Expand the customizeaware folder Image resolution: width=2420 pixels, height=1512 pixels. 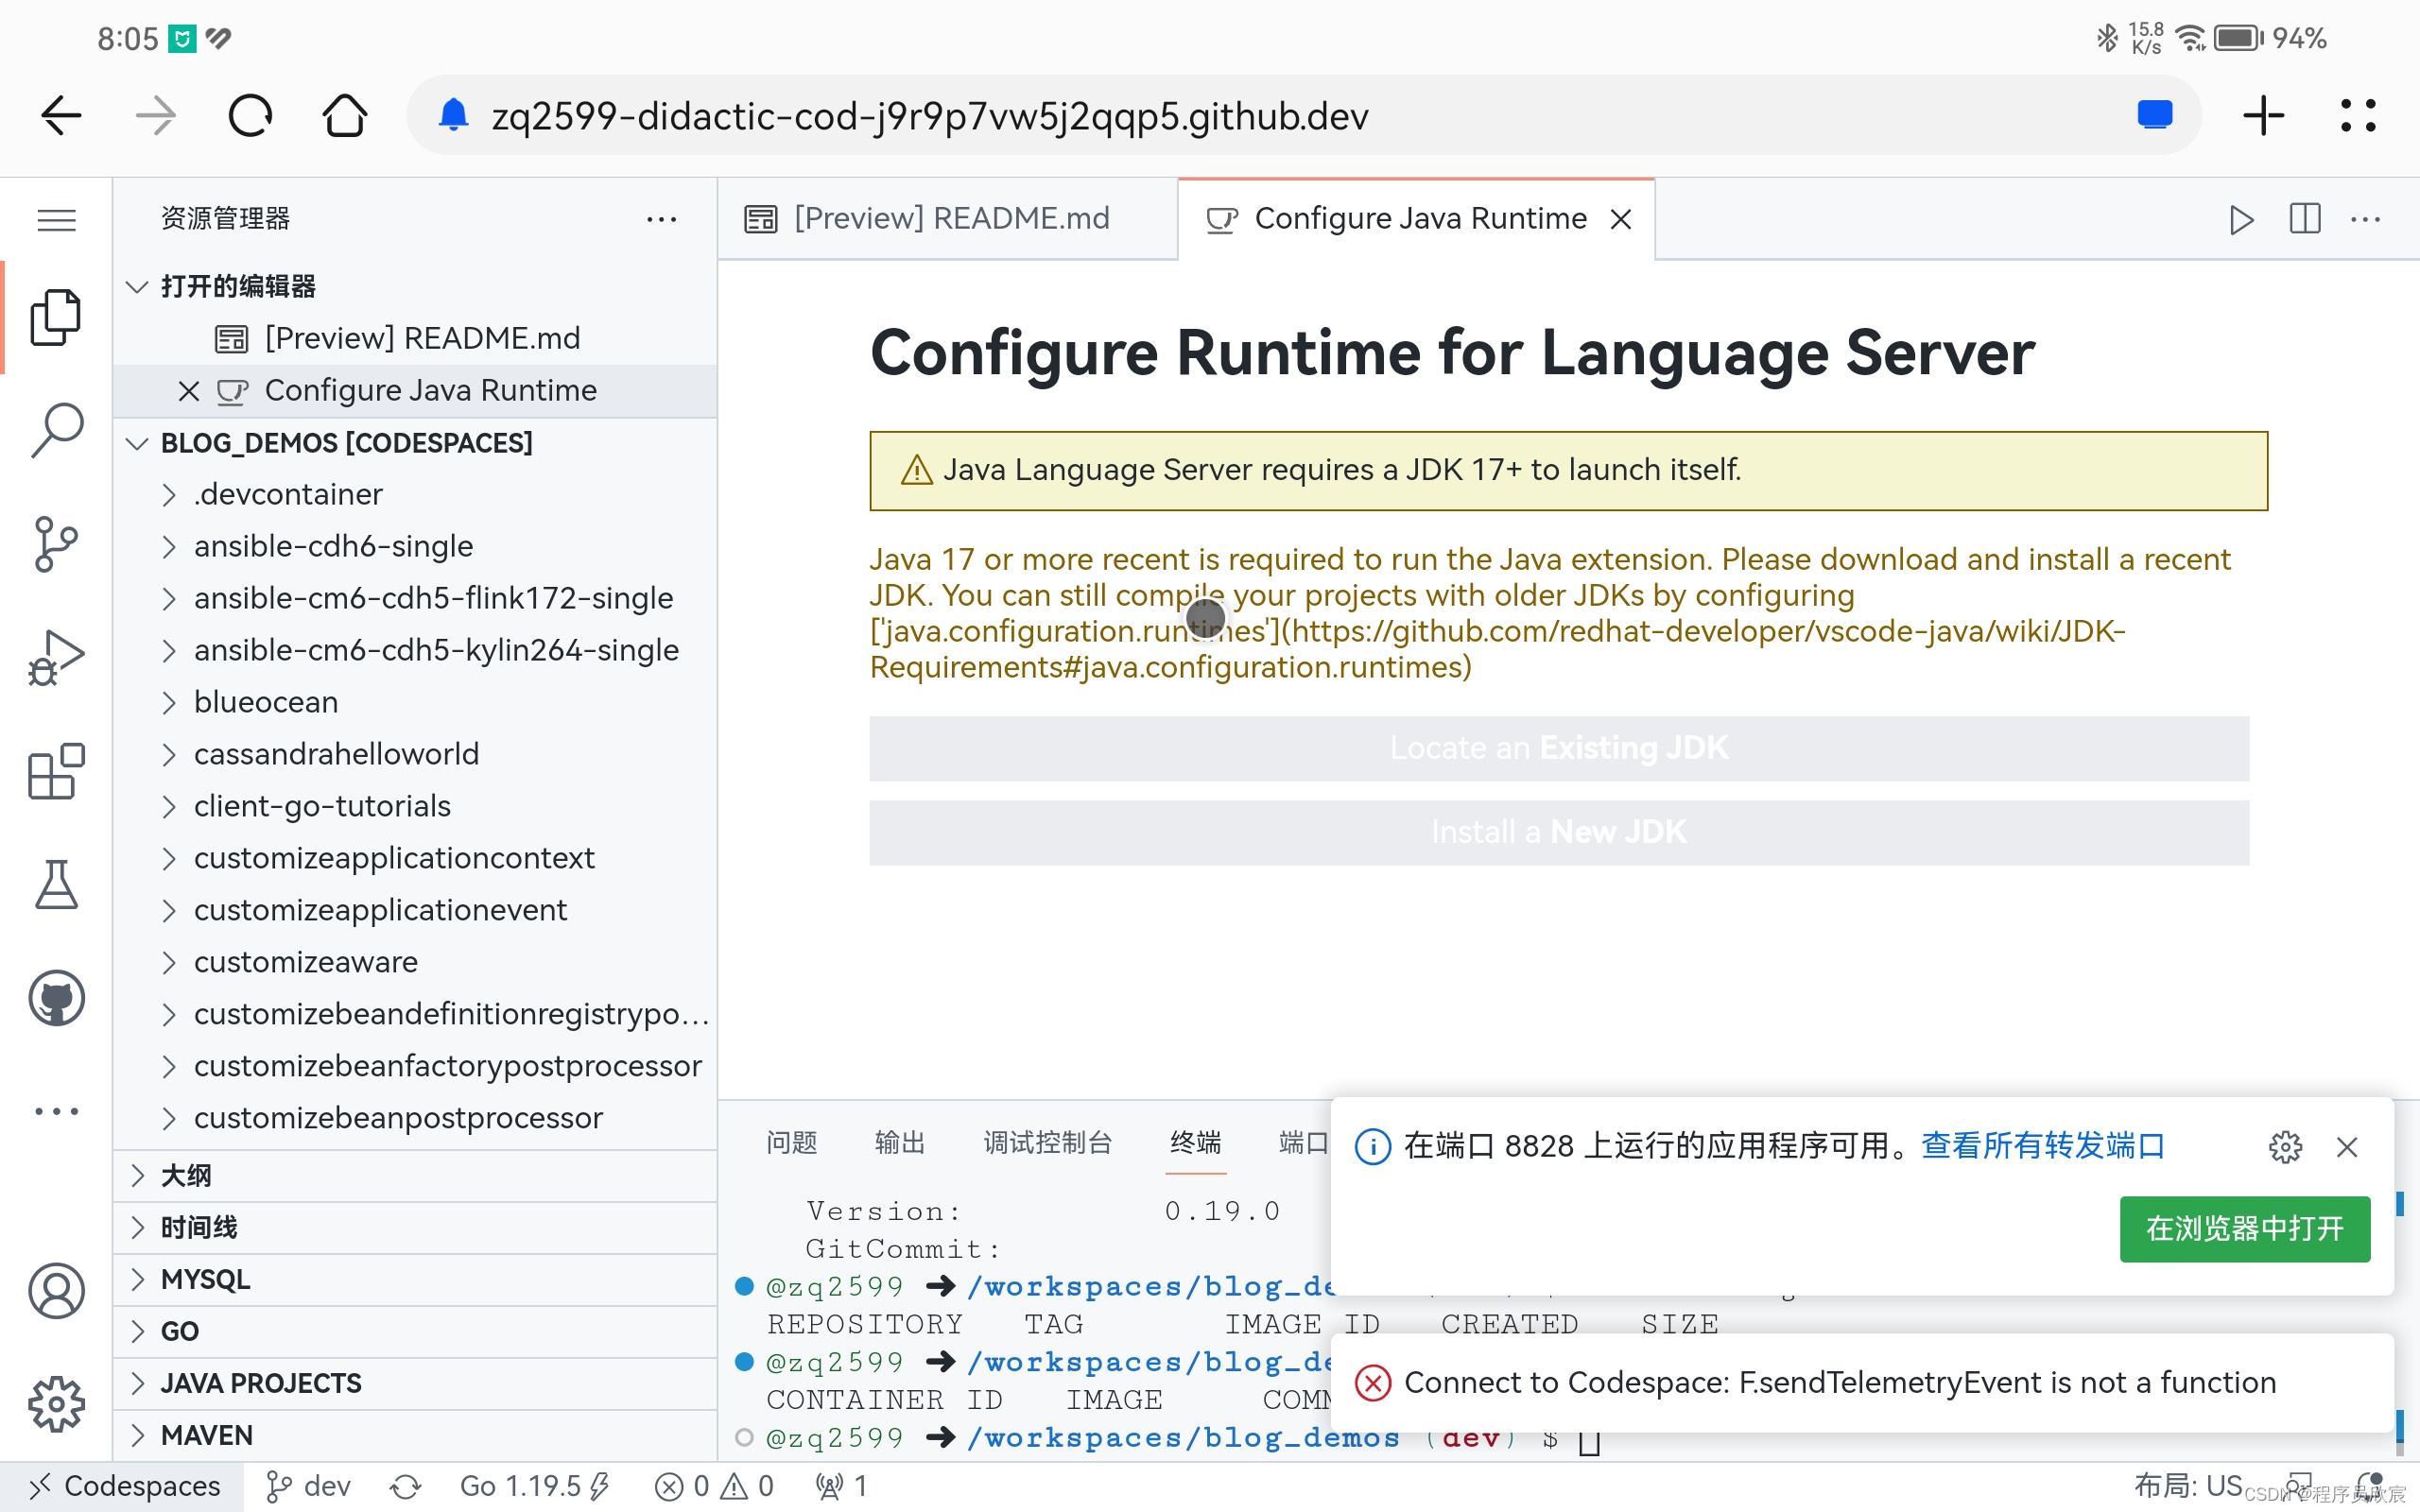(415, 963)
